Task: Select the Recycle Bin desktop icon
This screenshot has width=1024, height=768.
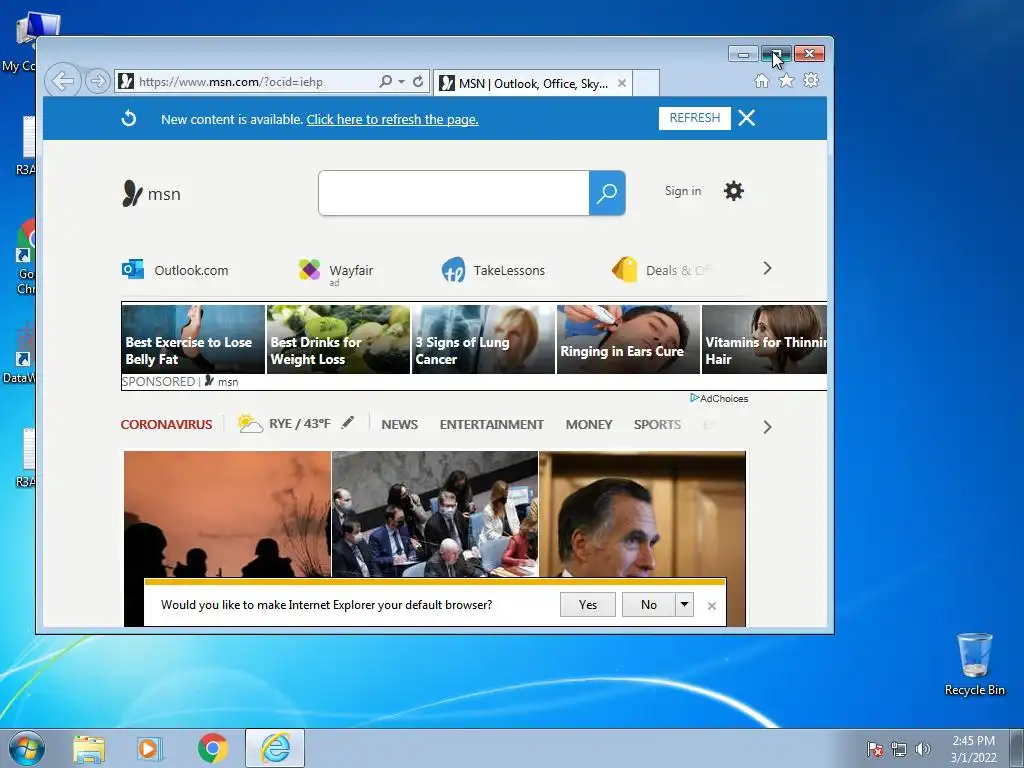Action: pos(974,665)
